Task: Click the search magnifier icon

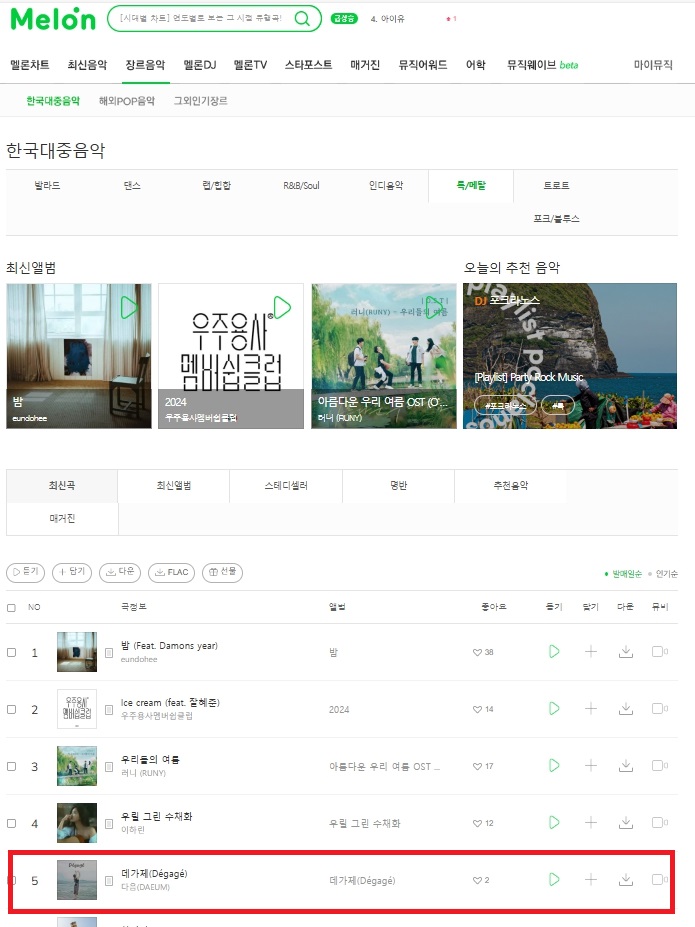Action: tap(302, 19)
